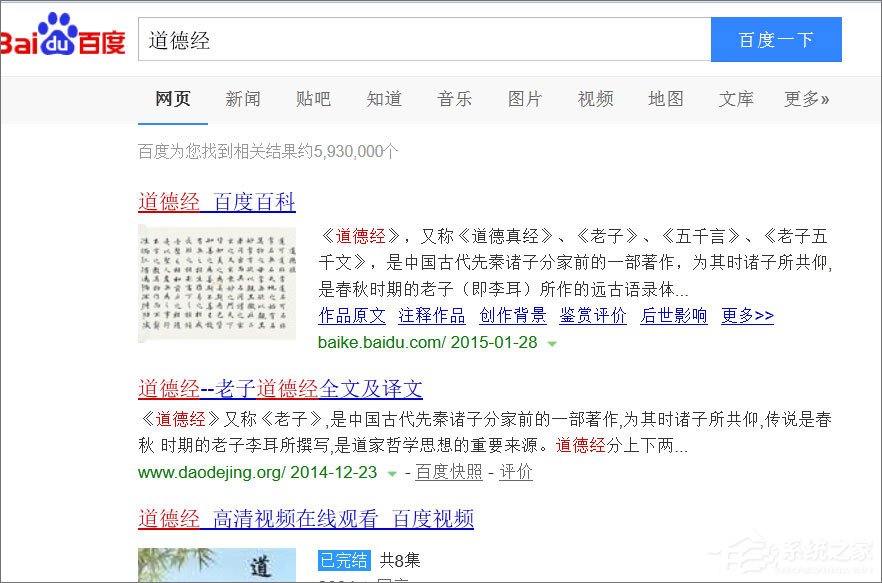The image size is (882, 583).
Task: Open the 百度快照 cached link
Action: click(x=449, y=472)
